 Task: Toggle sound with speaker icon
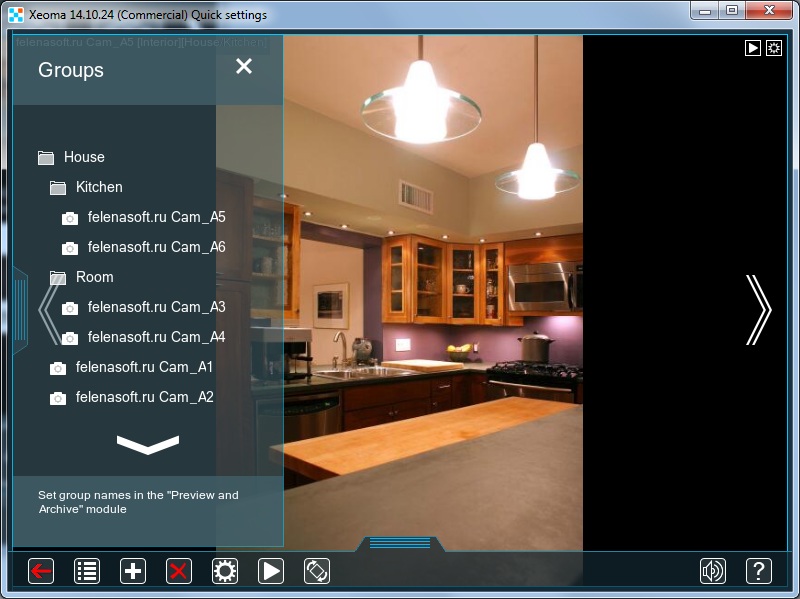[713, 571]
